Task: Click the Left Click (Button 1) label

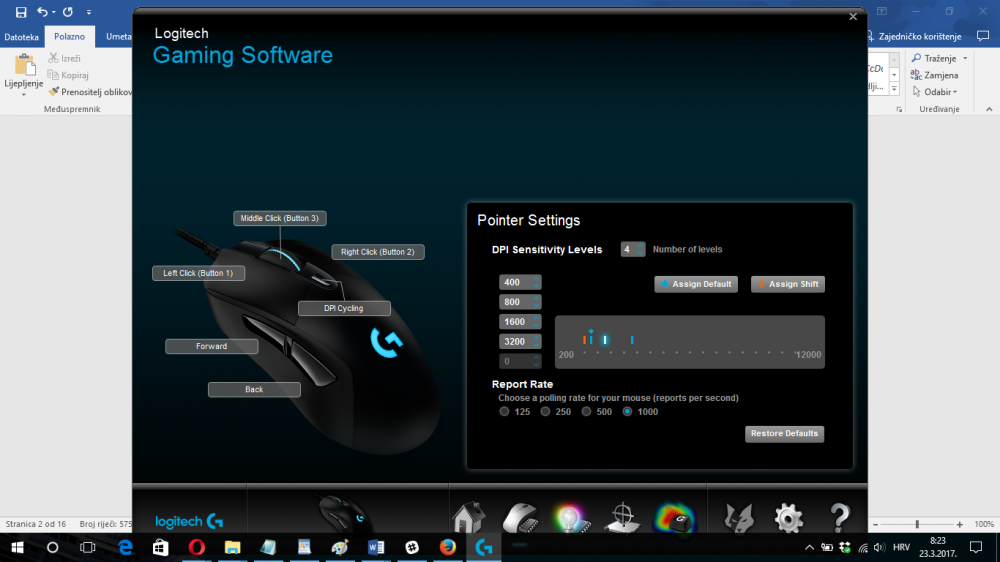Action: tap(198, 273)
